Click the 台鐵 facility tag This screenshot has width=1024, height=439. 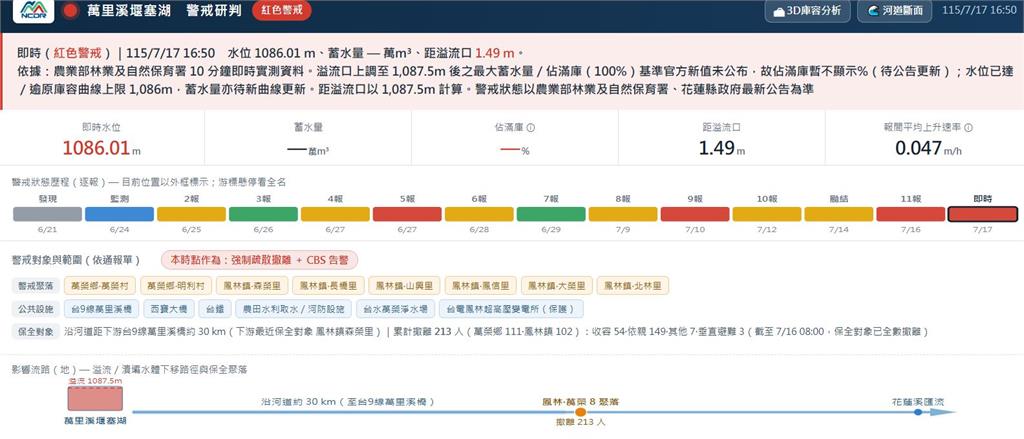click(215, 308)
